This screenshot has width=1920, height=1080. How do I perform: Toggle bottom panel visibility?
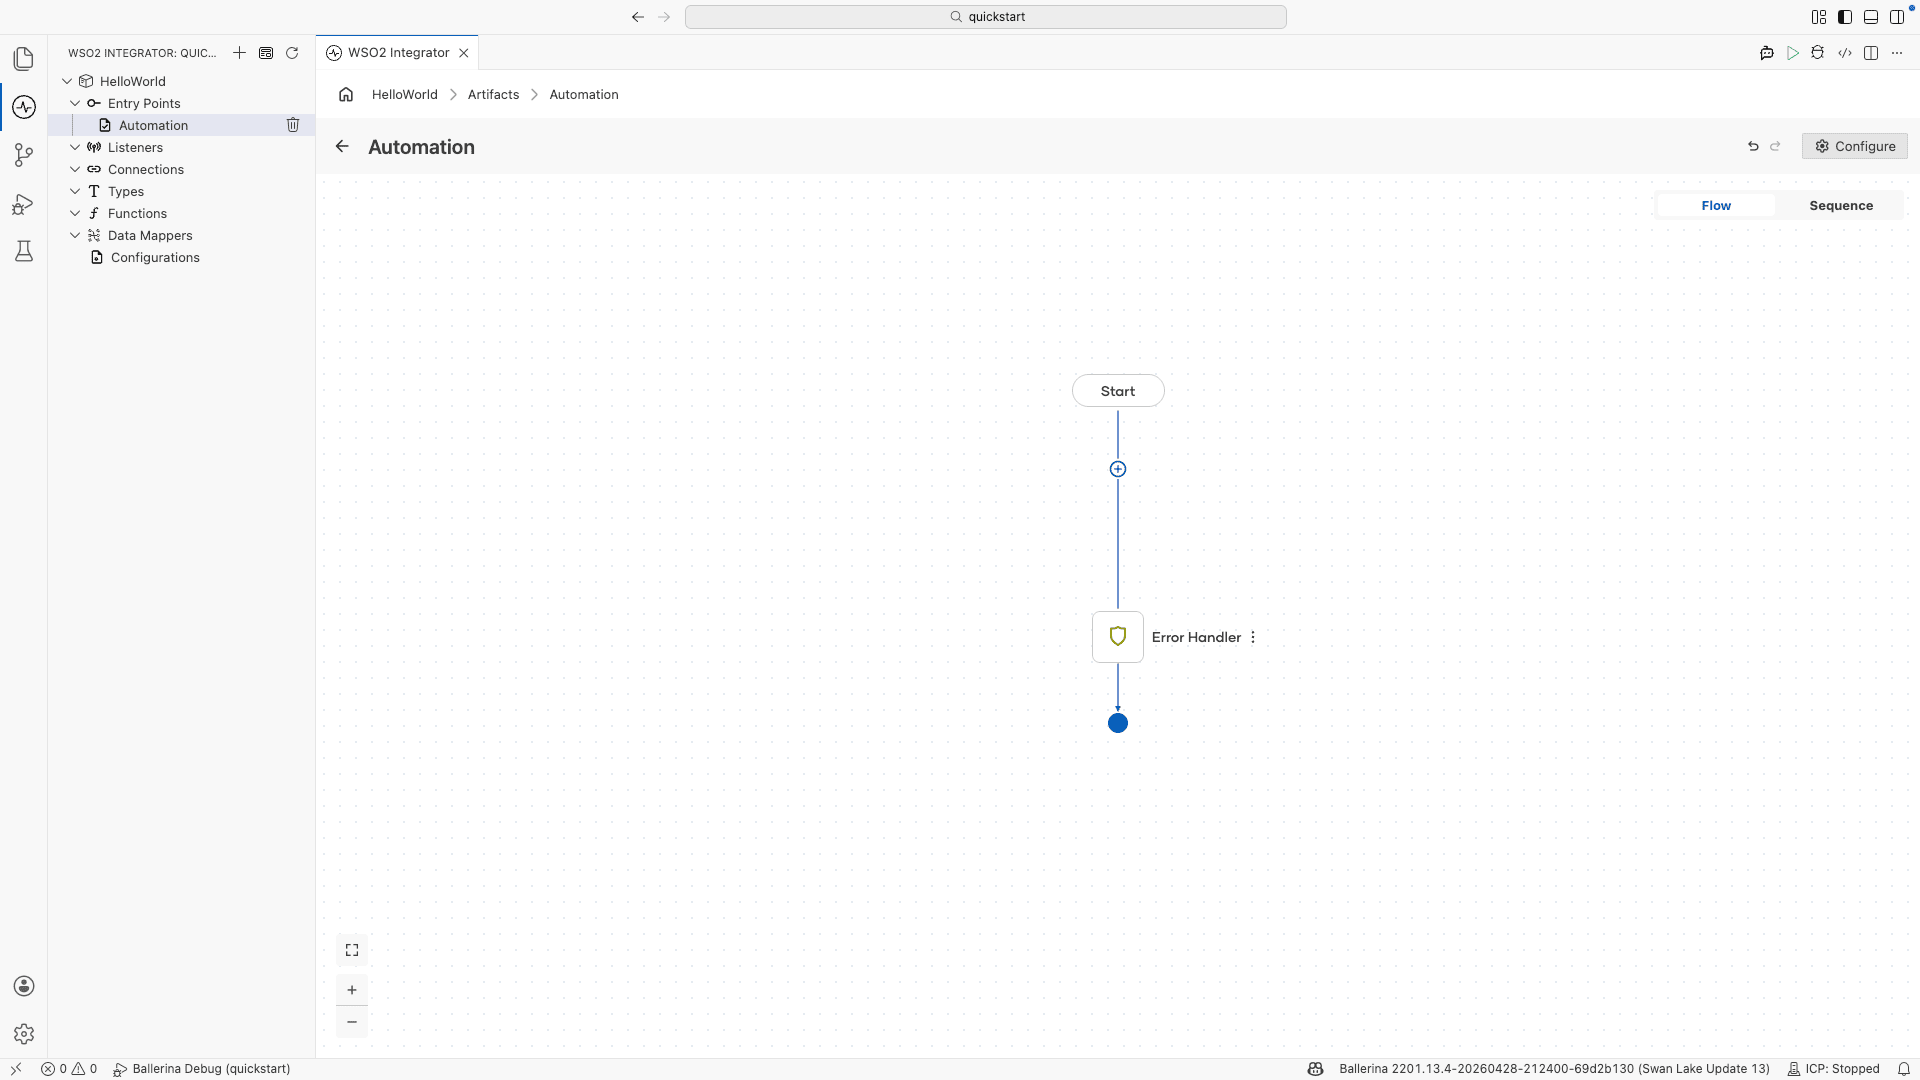[1871, 17]
